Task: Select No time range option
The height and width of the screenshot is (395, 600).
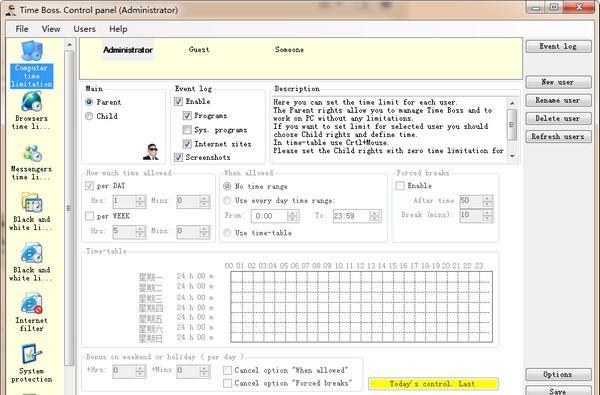Action: pos(227,186)
